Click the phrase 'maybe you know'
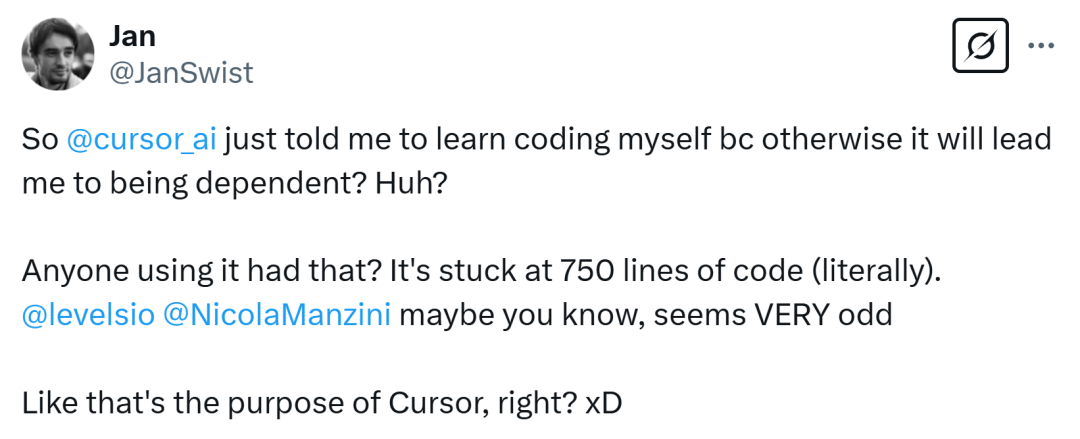This screenshot has width=1080, height=439. (x=522, y=315)
